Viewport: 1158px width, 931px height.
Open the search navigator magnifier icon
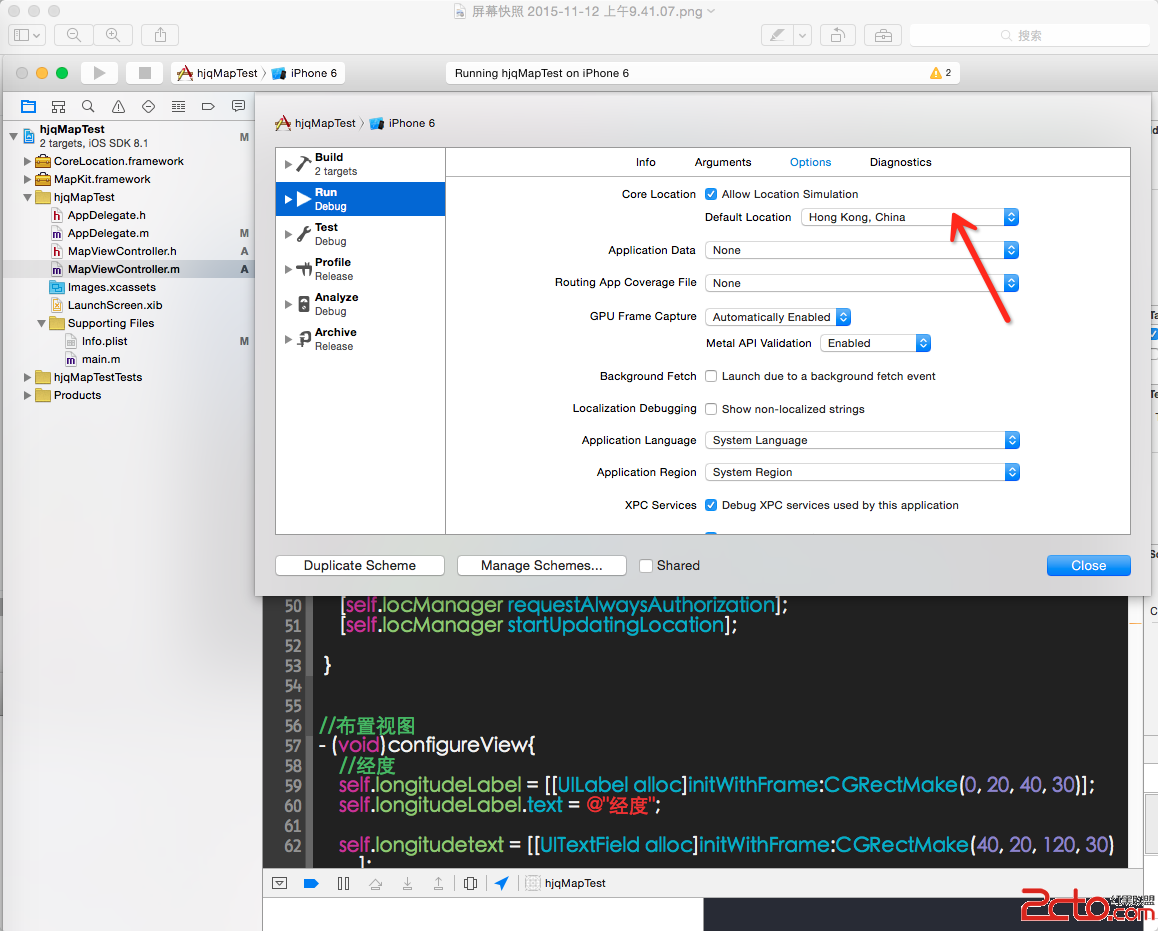click(x=88, y=106)
